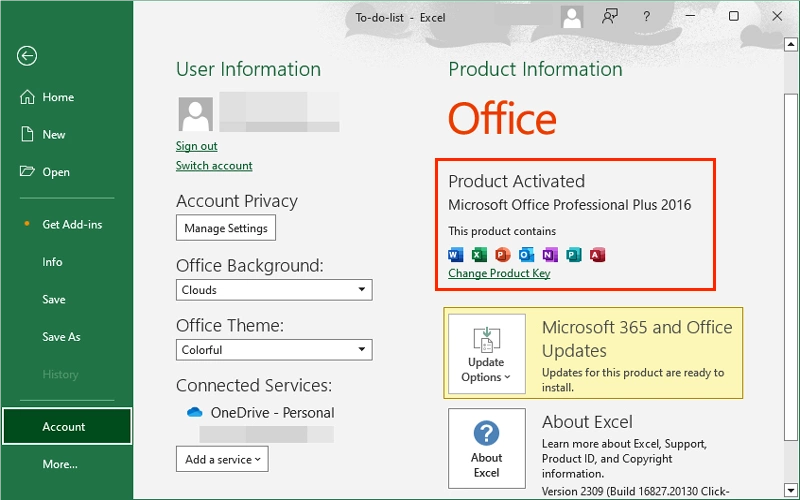Click the About Excel button
This screenshot has height=500, width=800.
[487, 448]
